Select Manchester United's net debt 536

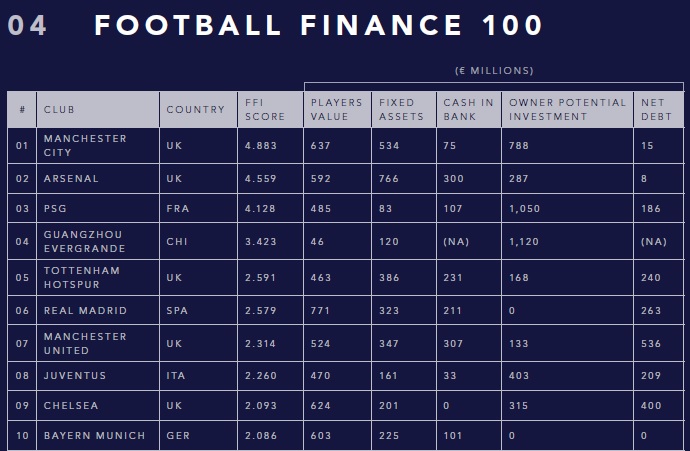point(651,344)
